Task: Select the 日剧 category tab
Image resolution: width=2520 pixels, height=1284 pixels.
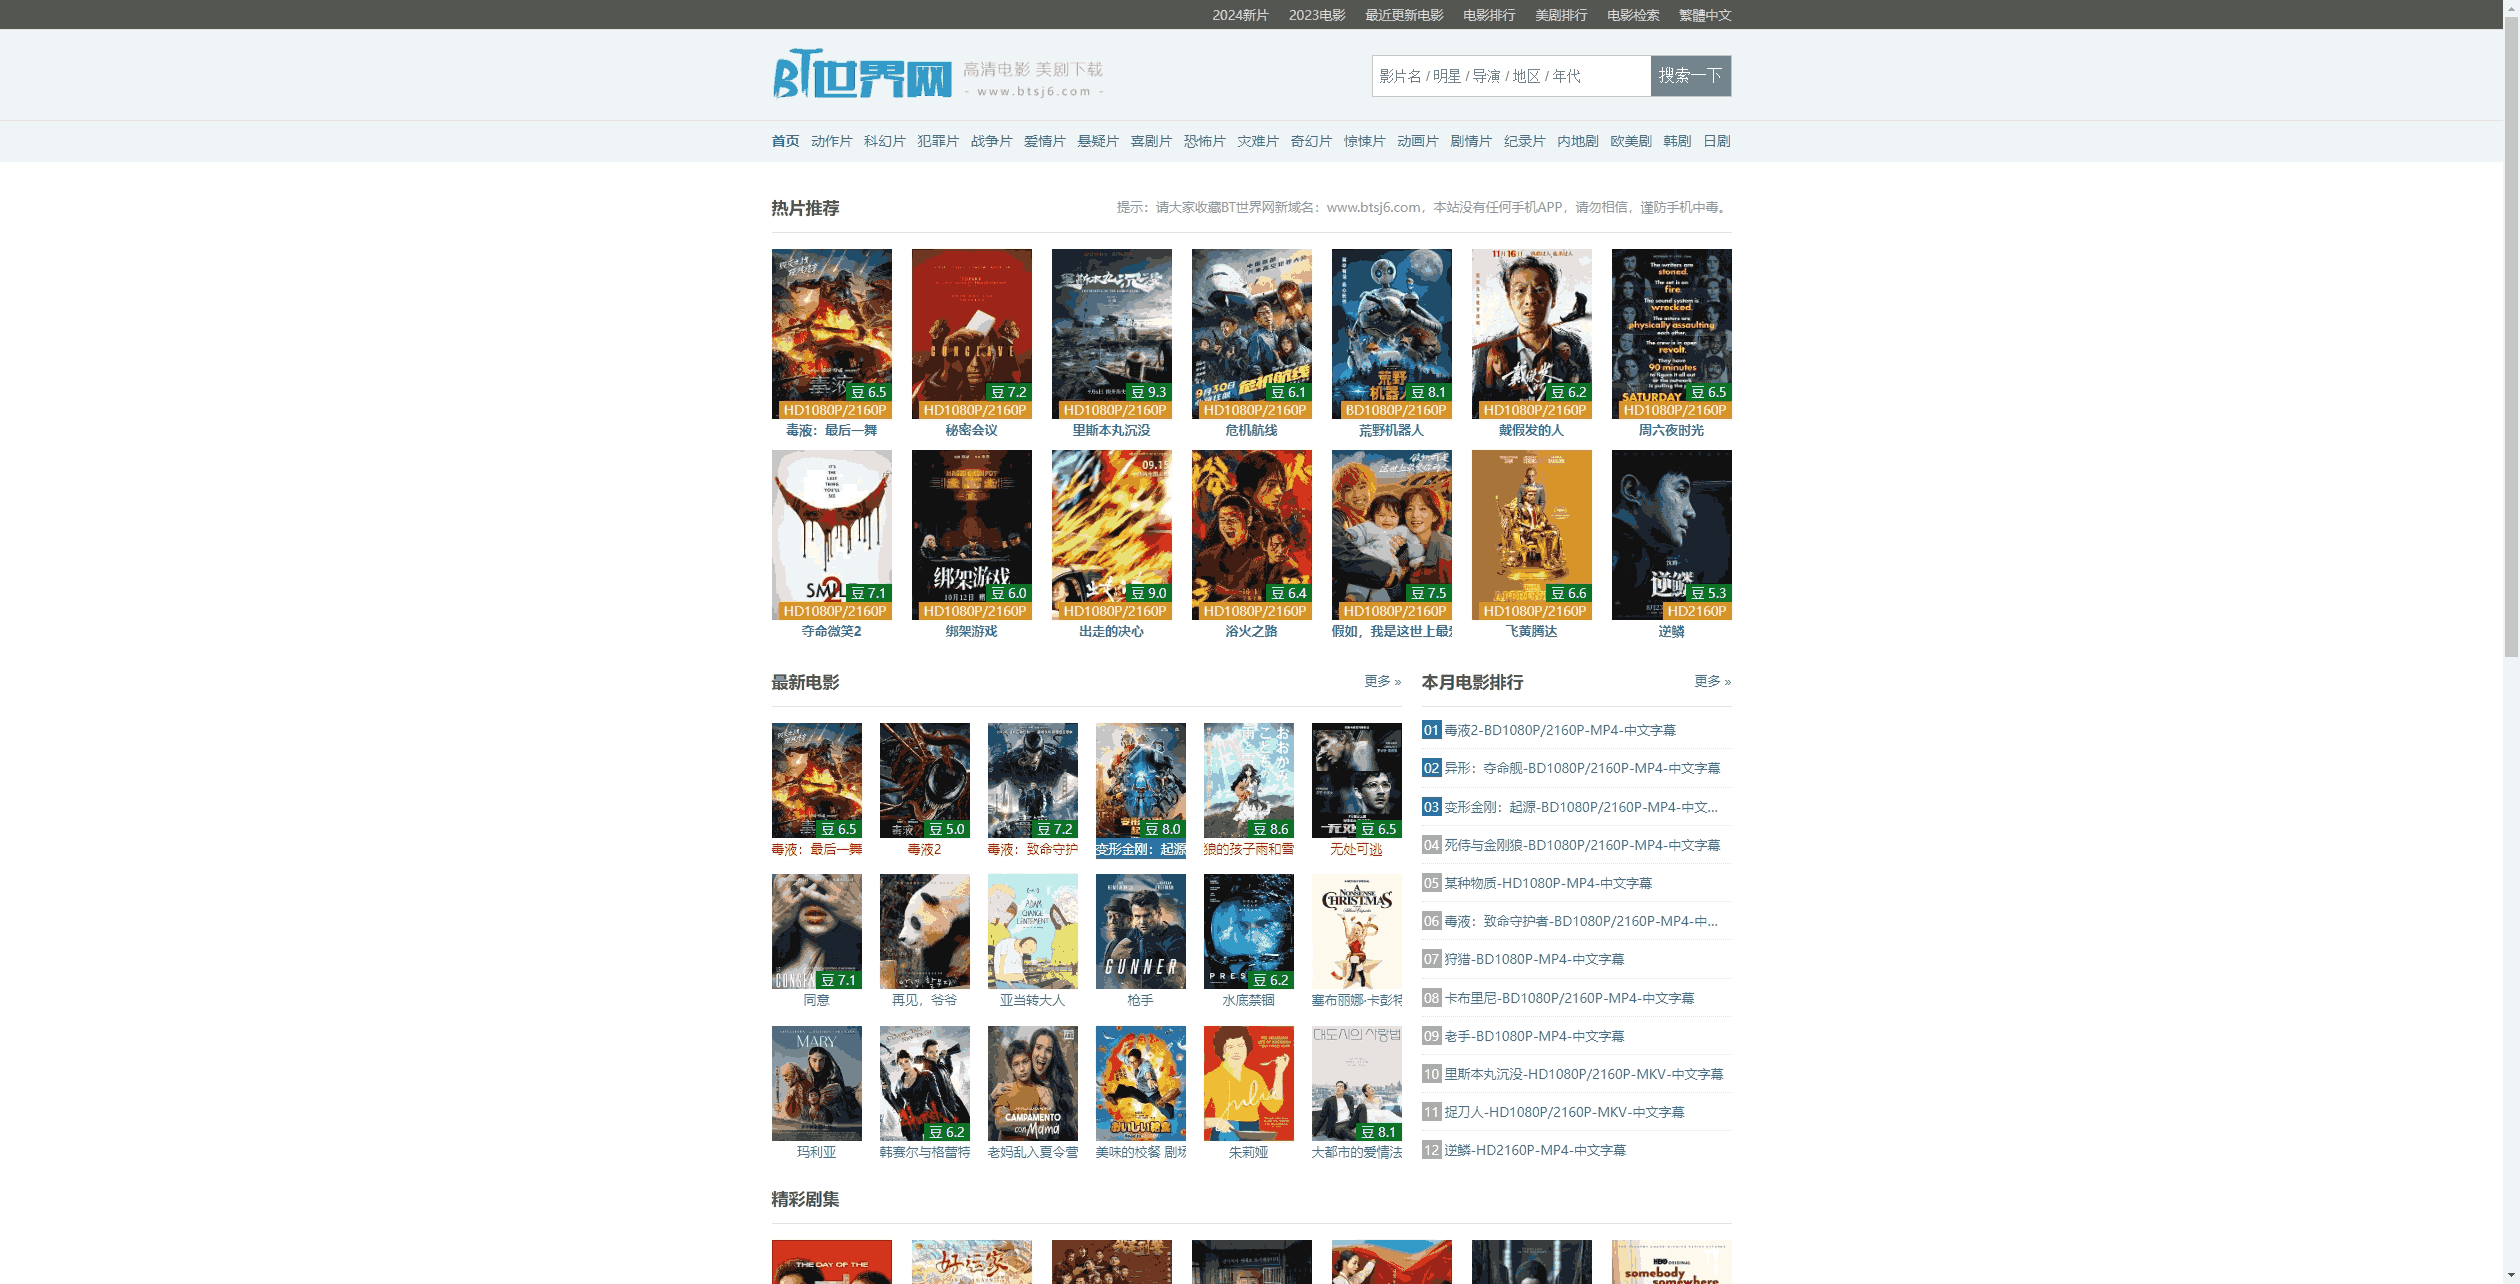Action: pyautogui.click(x=1717, y=141)
